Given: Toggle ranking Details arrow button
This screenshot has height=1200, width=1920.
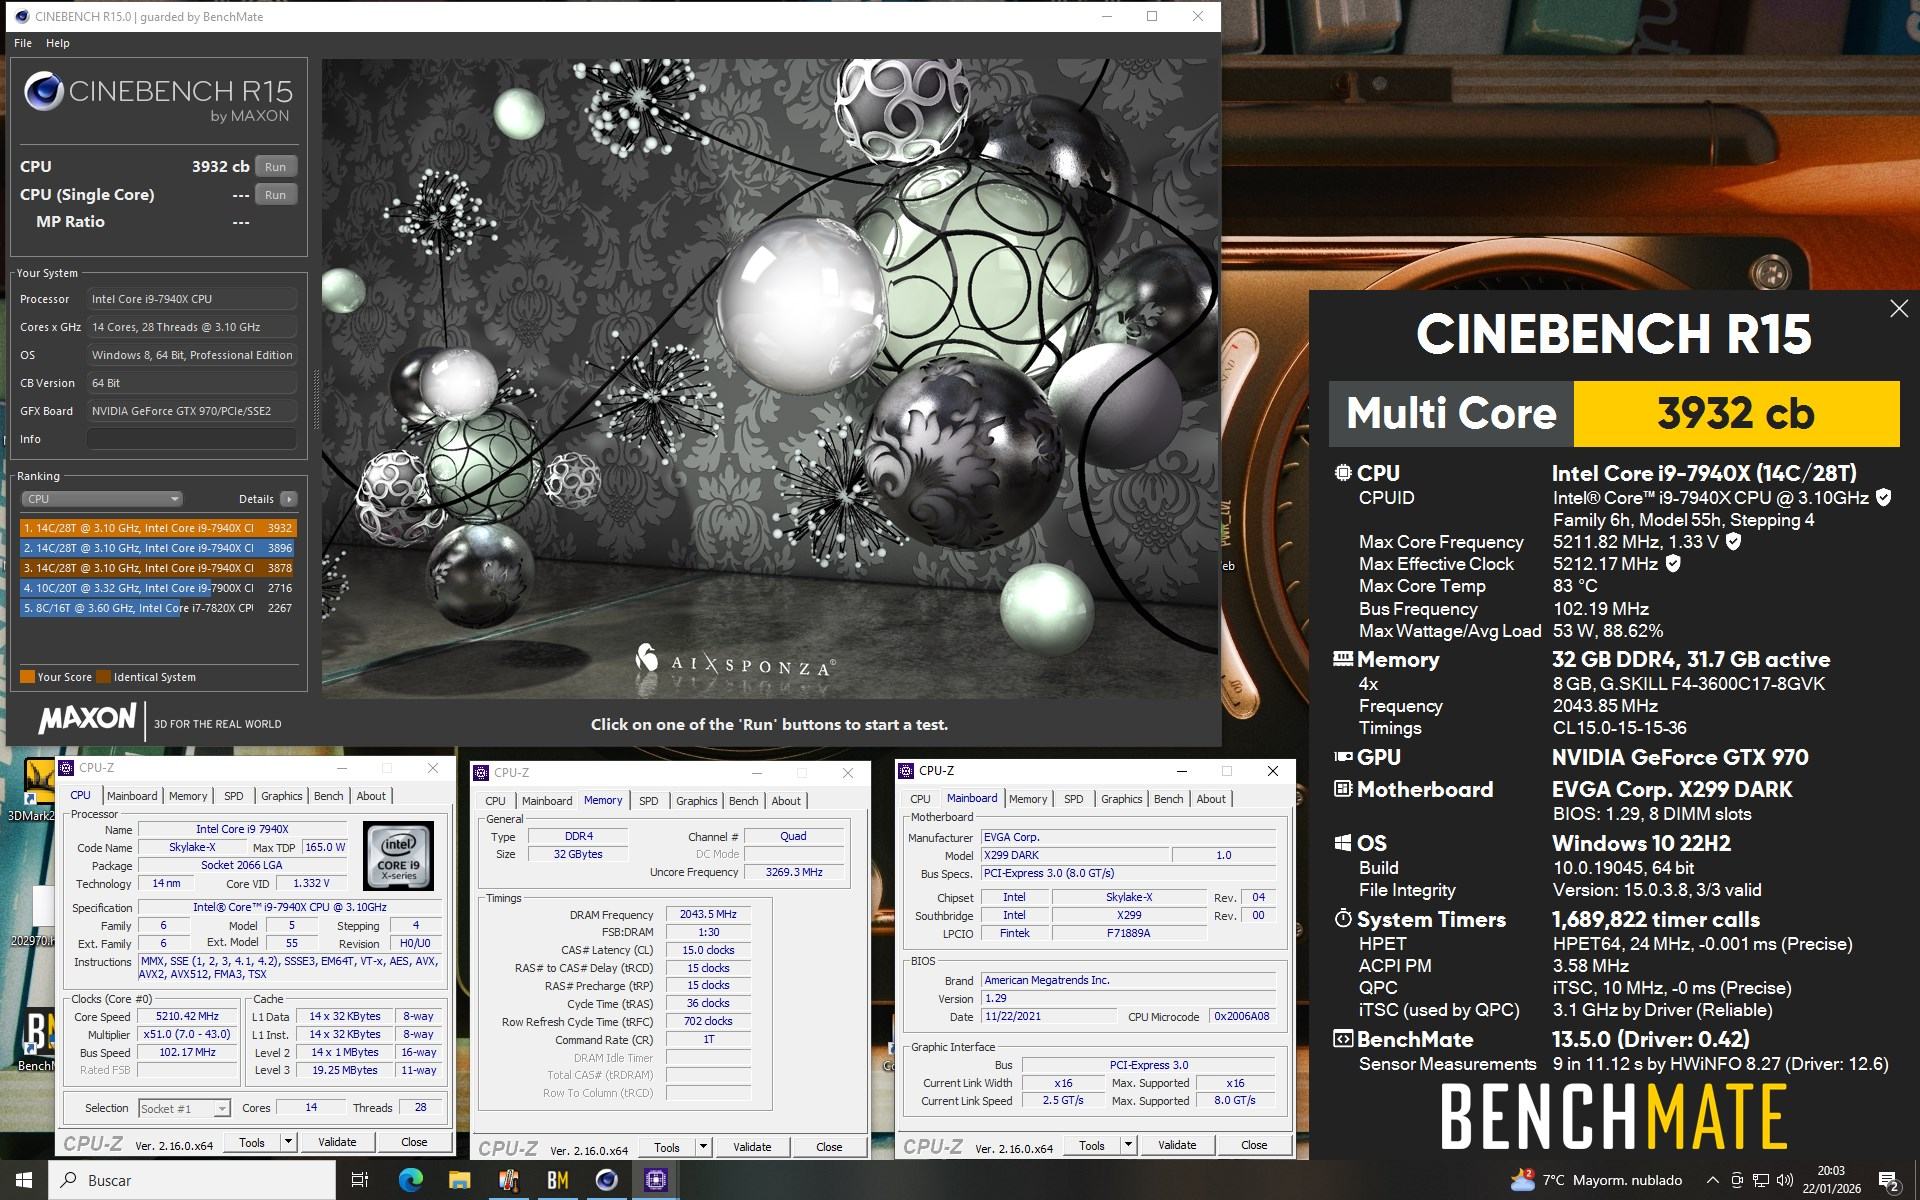Looking at the screenshot, I should (289, 499).
